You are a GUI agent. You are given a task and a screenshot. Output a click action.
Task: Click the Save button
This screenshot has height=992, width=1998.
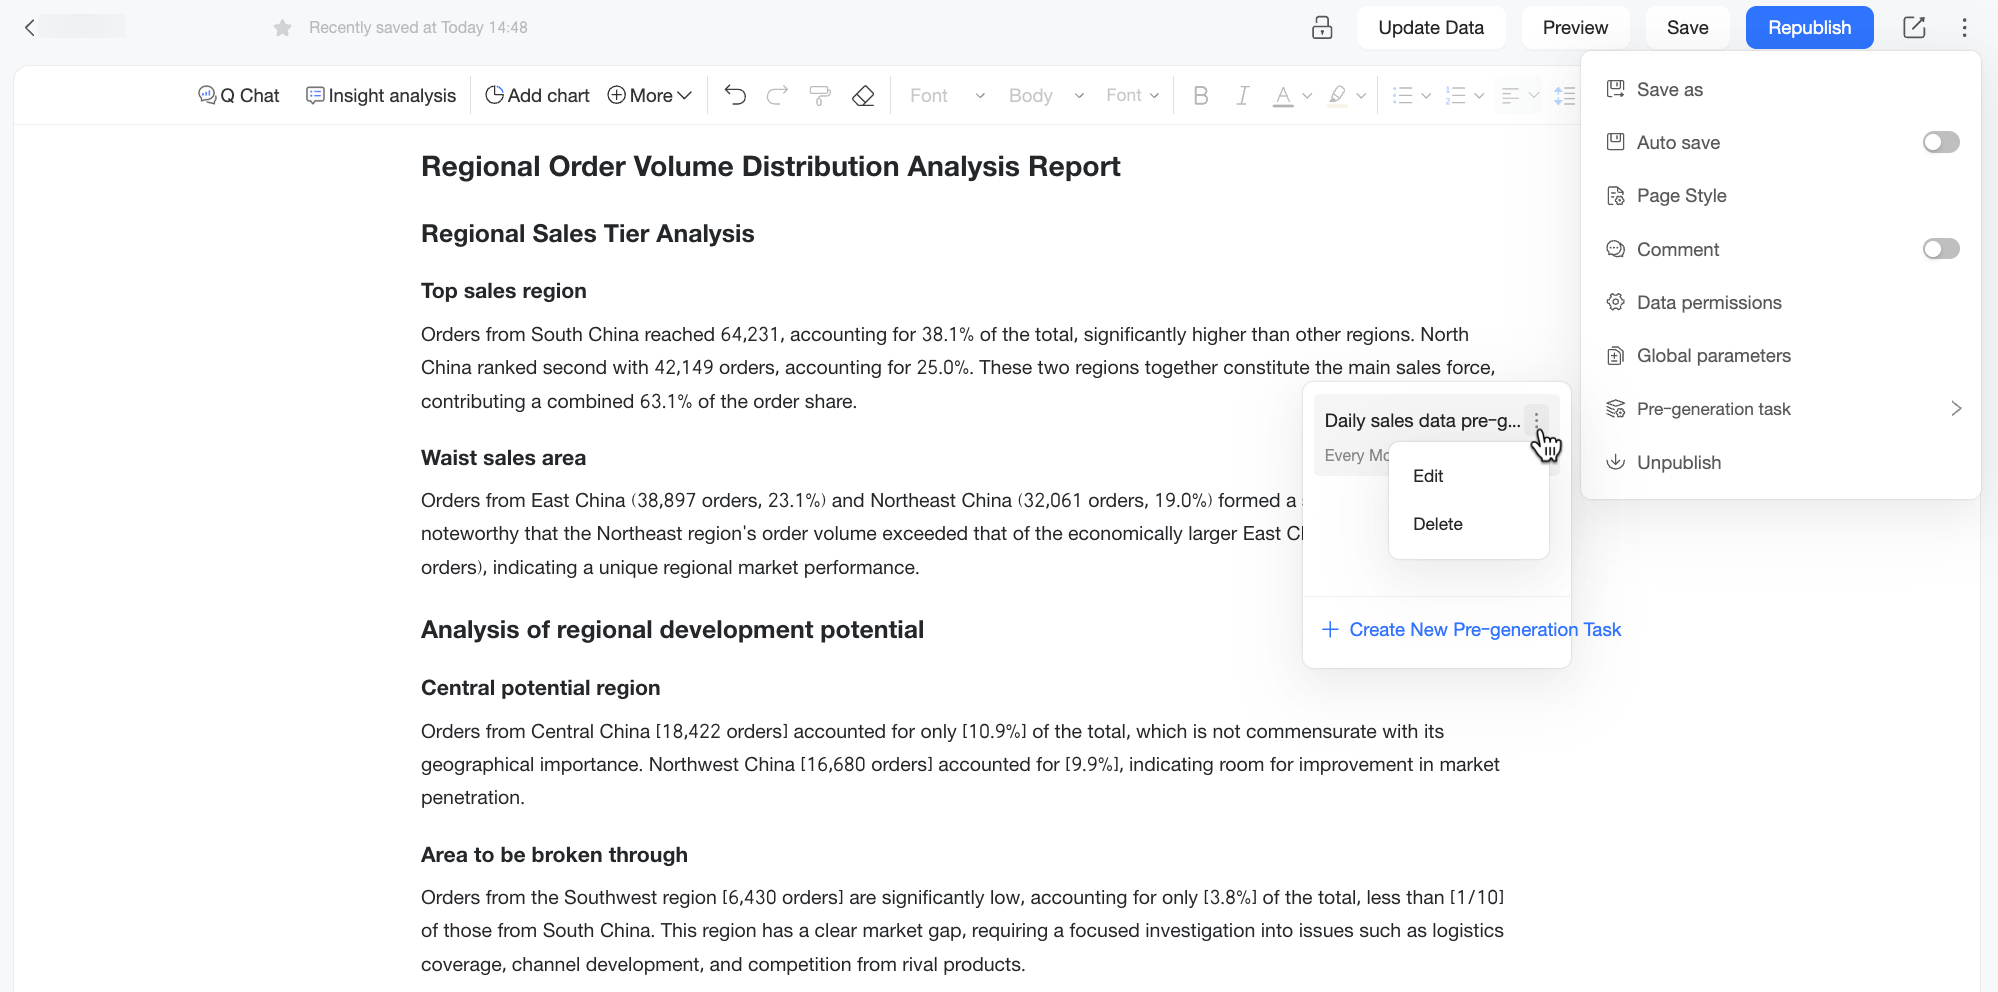pos(1687,28)
